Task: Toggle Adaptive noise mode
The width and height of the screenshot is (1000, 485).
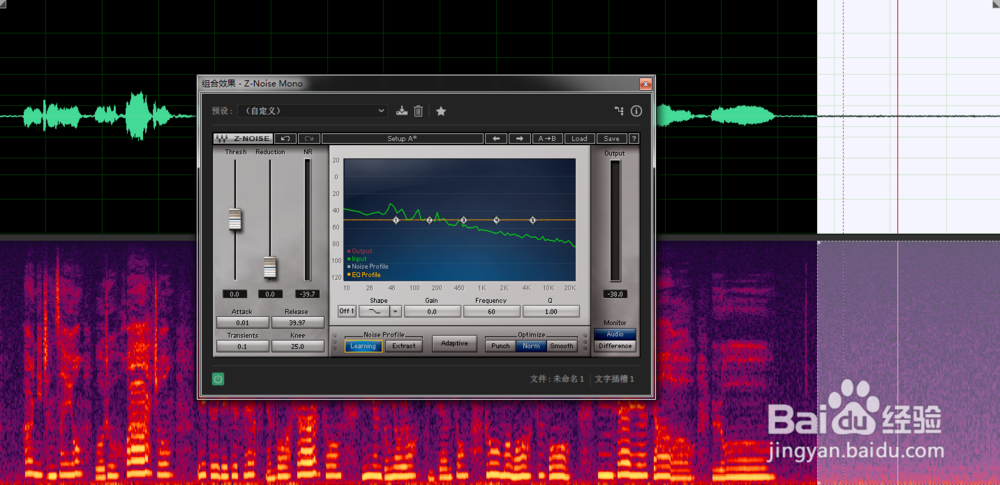Action: pos(454,343)
